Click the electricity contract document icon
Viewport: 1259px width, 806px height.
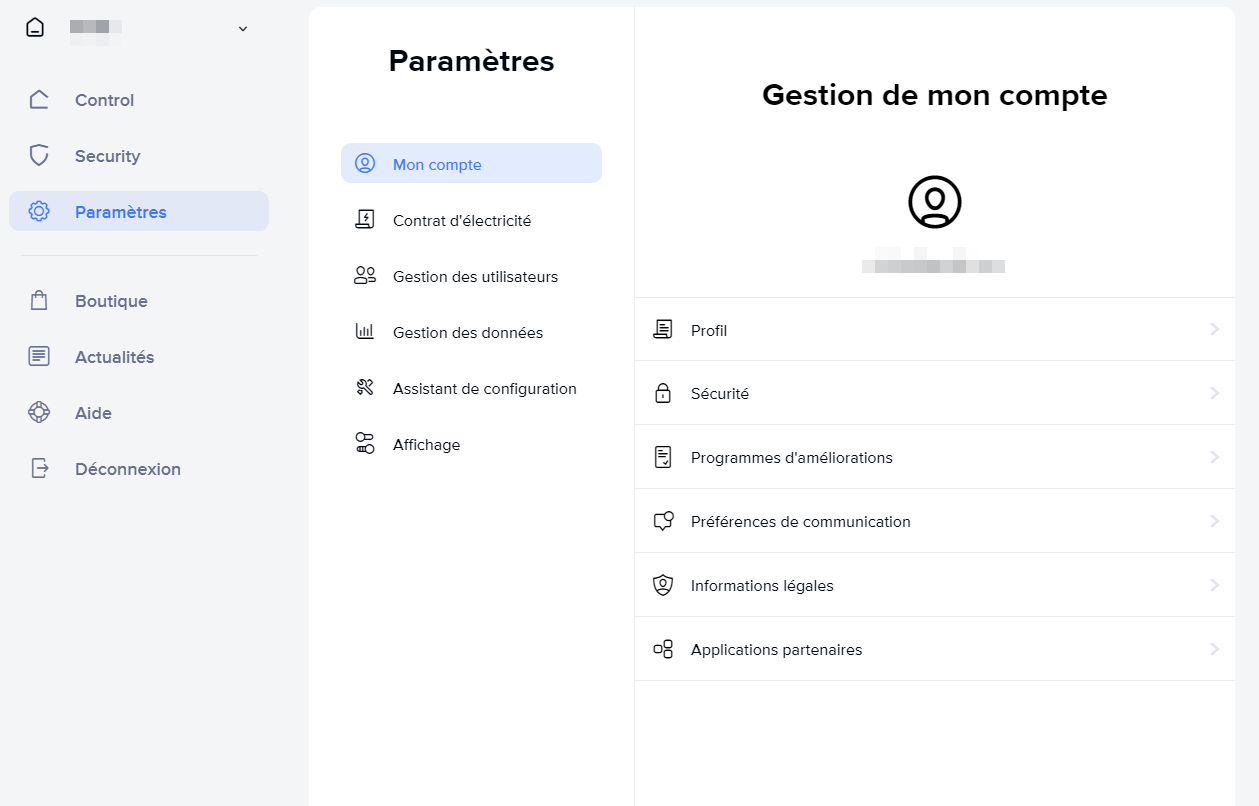pos(365,221)
